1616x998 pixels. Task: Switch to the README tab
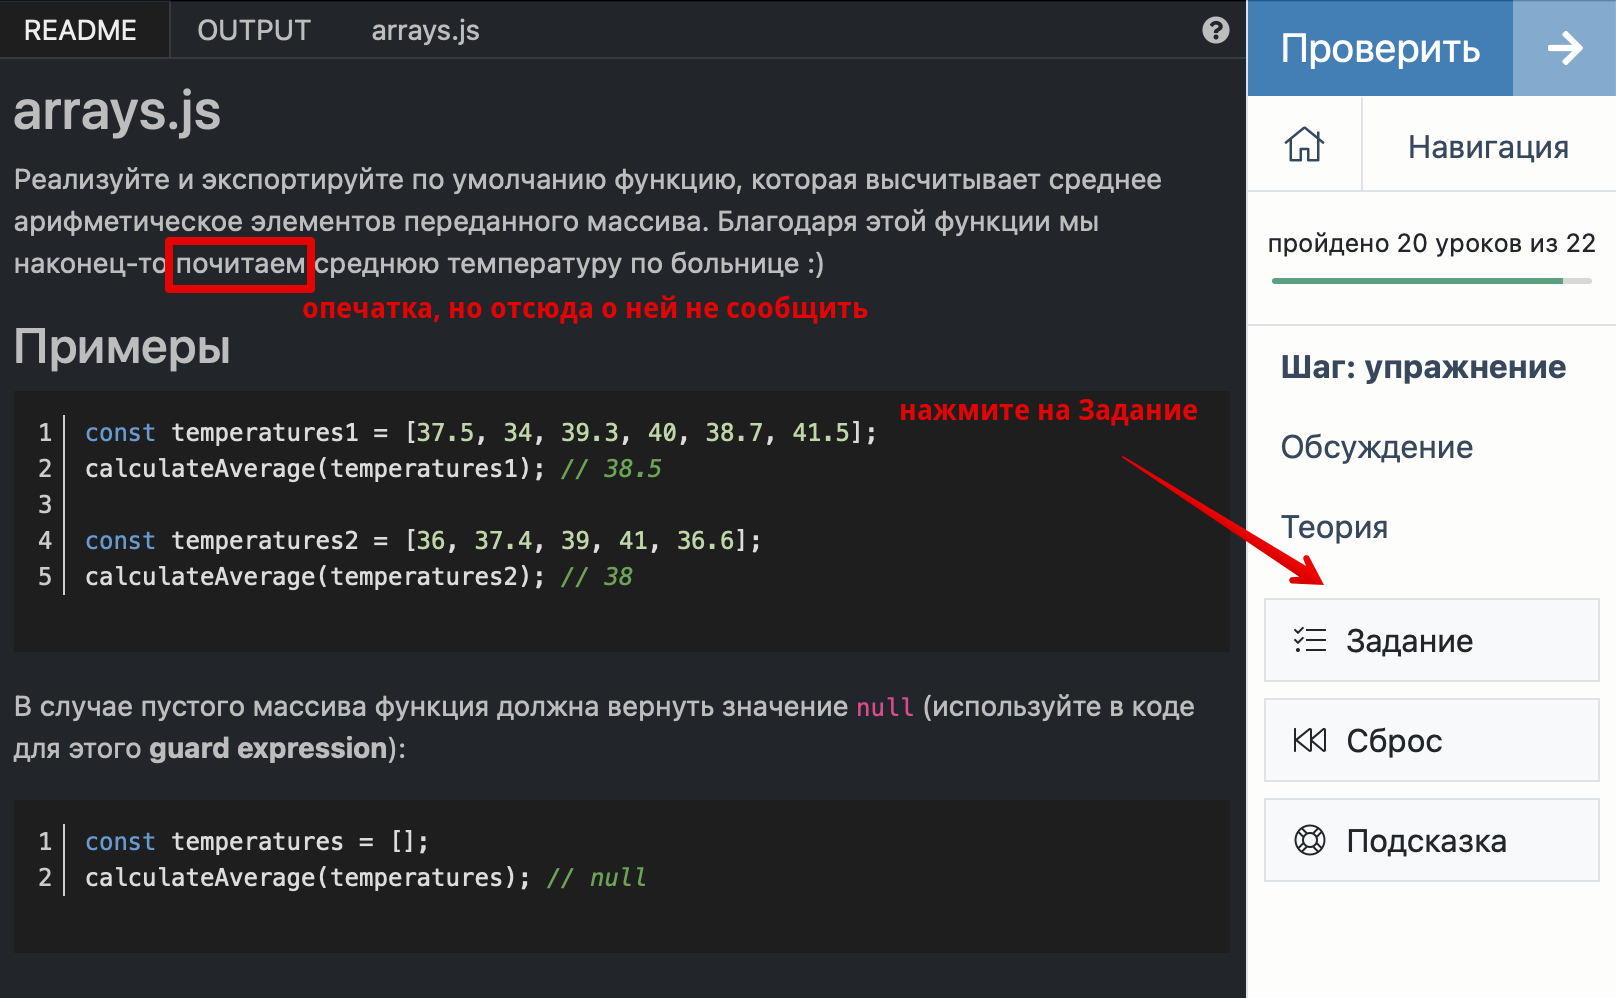click(80, 30)
